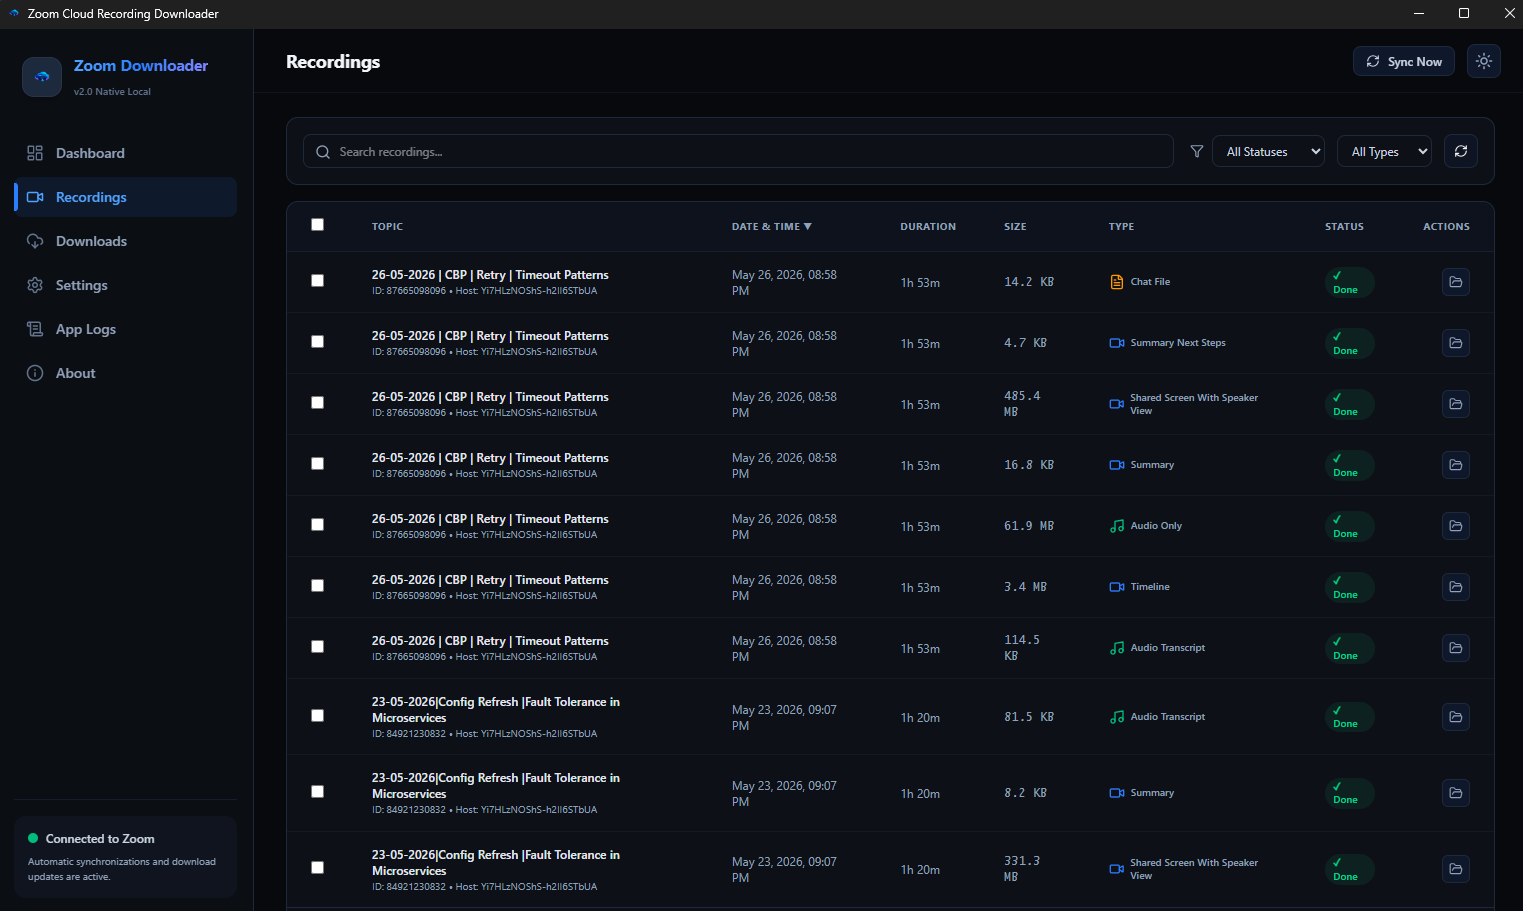View App Logs

pyautogui.click(x=125, y=329)
